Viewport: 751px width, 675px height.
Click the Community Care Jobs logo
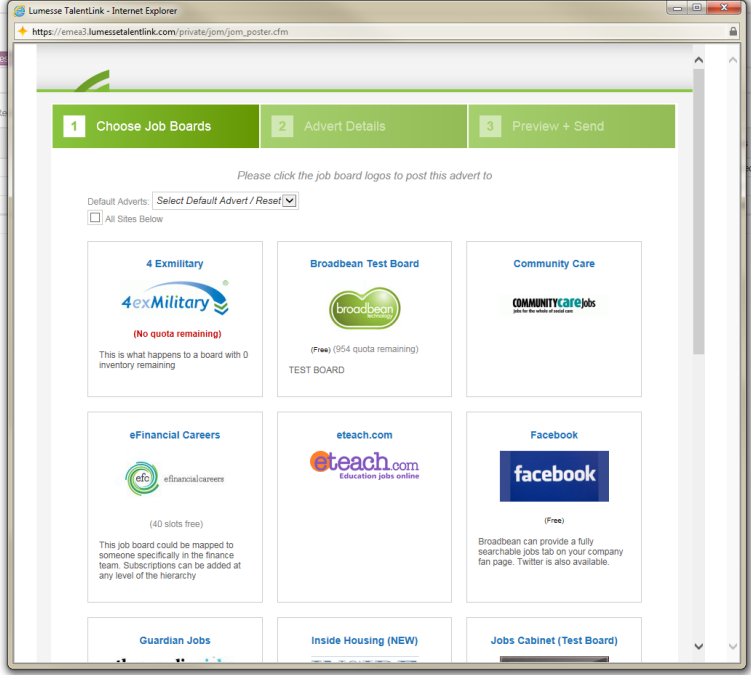coord(554,304)
